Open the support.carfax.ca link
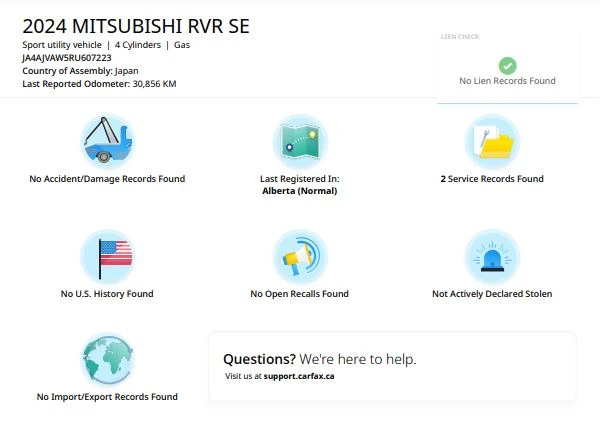 click(x=299, y=376)
